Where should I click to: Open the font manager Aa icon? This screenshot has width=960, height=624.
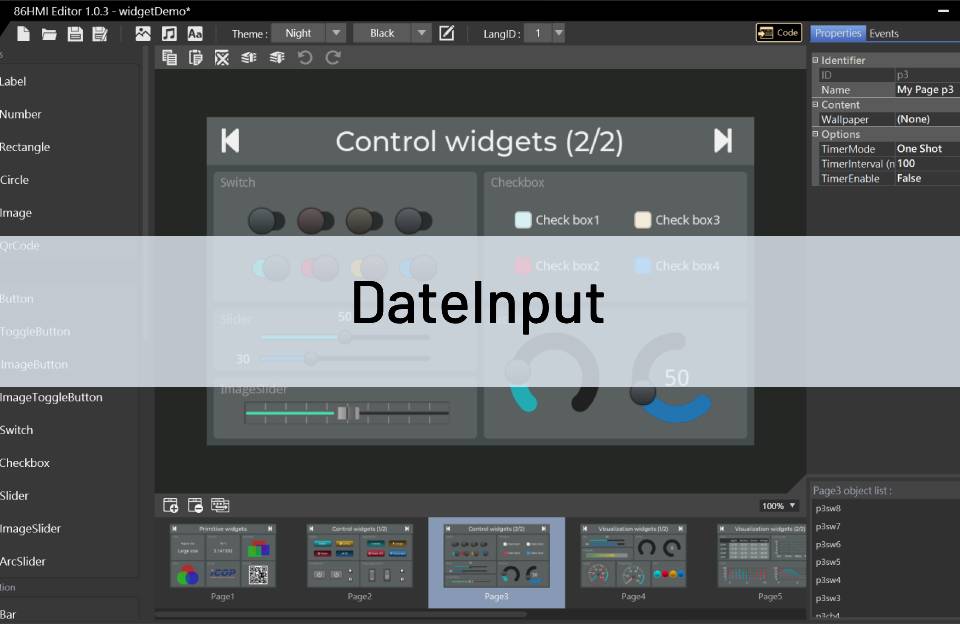(195, 33)
